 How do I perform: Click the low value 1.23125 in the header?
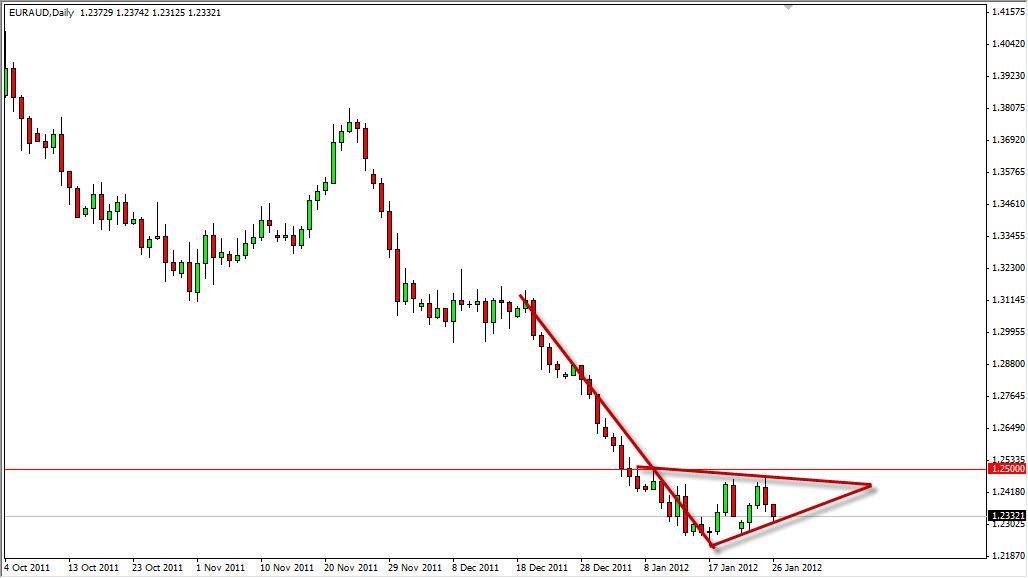click(x=168, y=12)
